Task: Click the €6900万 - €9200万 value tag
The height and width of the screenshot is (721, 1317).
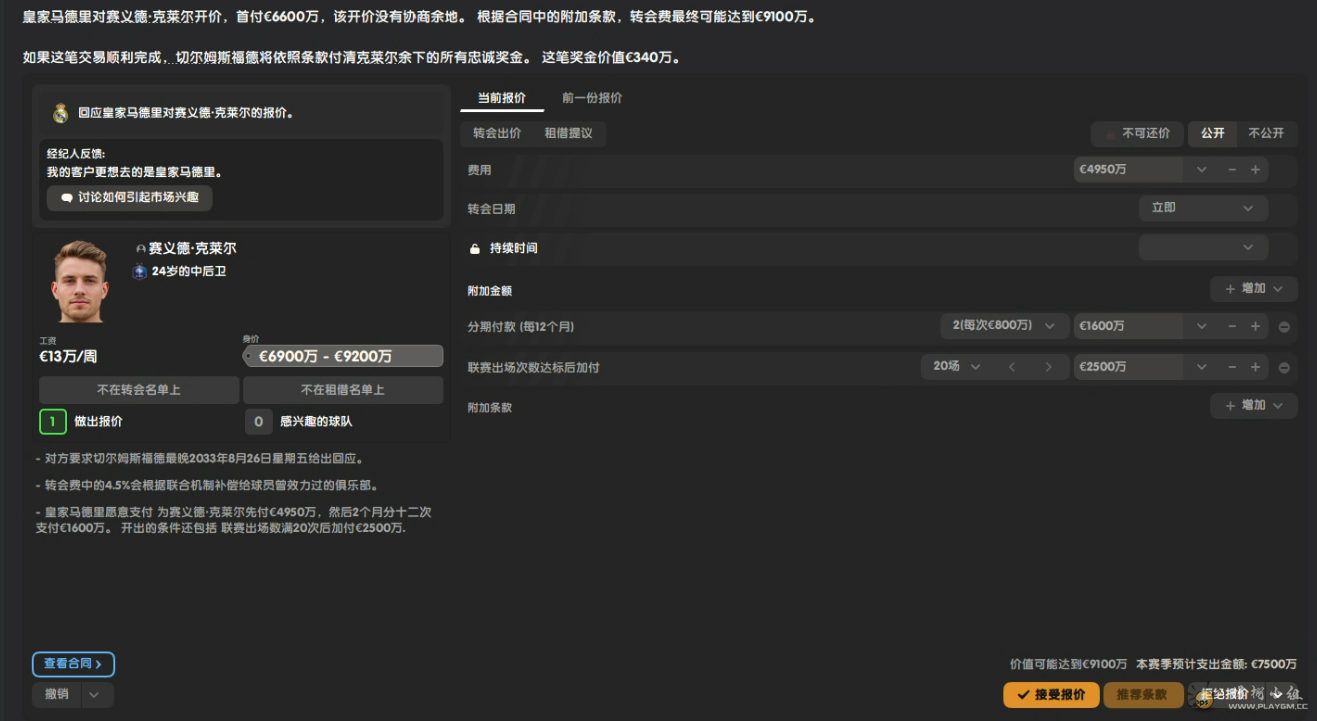Action: tap(343, 356)
